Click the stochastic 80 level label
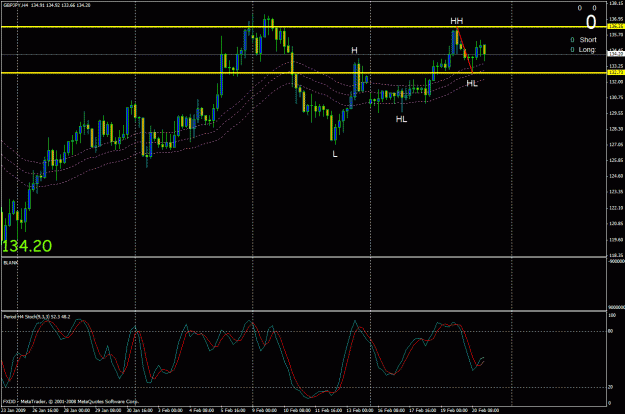The height and width of the screenshot is (414, 625). tap(611, 331)
